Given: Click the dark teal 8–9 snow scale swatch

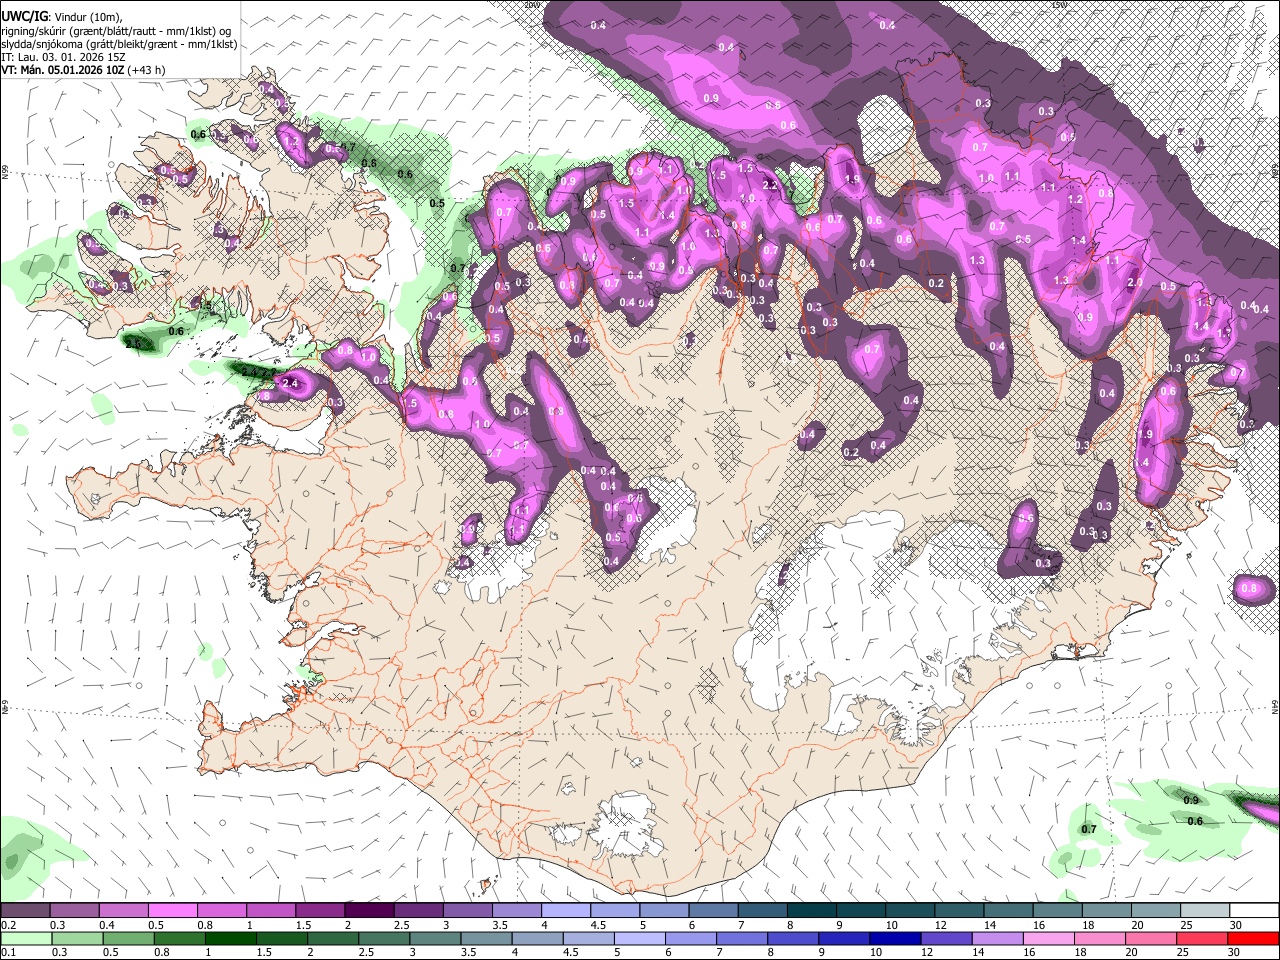Looking at the screenshot, I should [812, 911].
